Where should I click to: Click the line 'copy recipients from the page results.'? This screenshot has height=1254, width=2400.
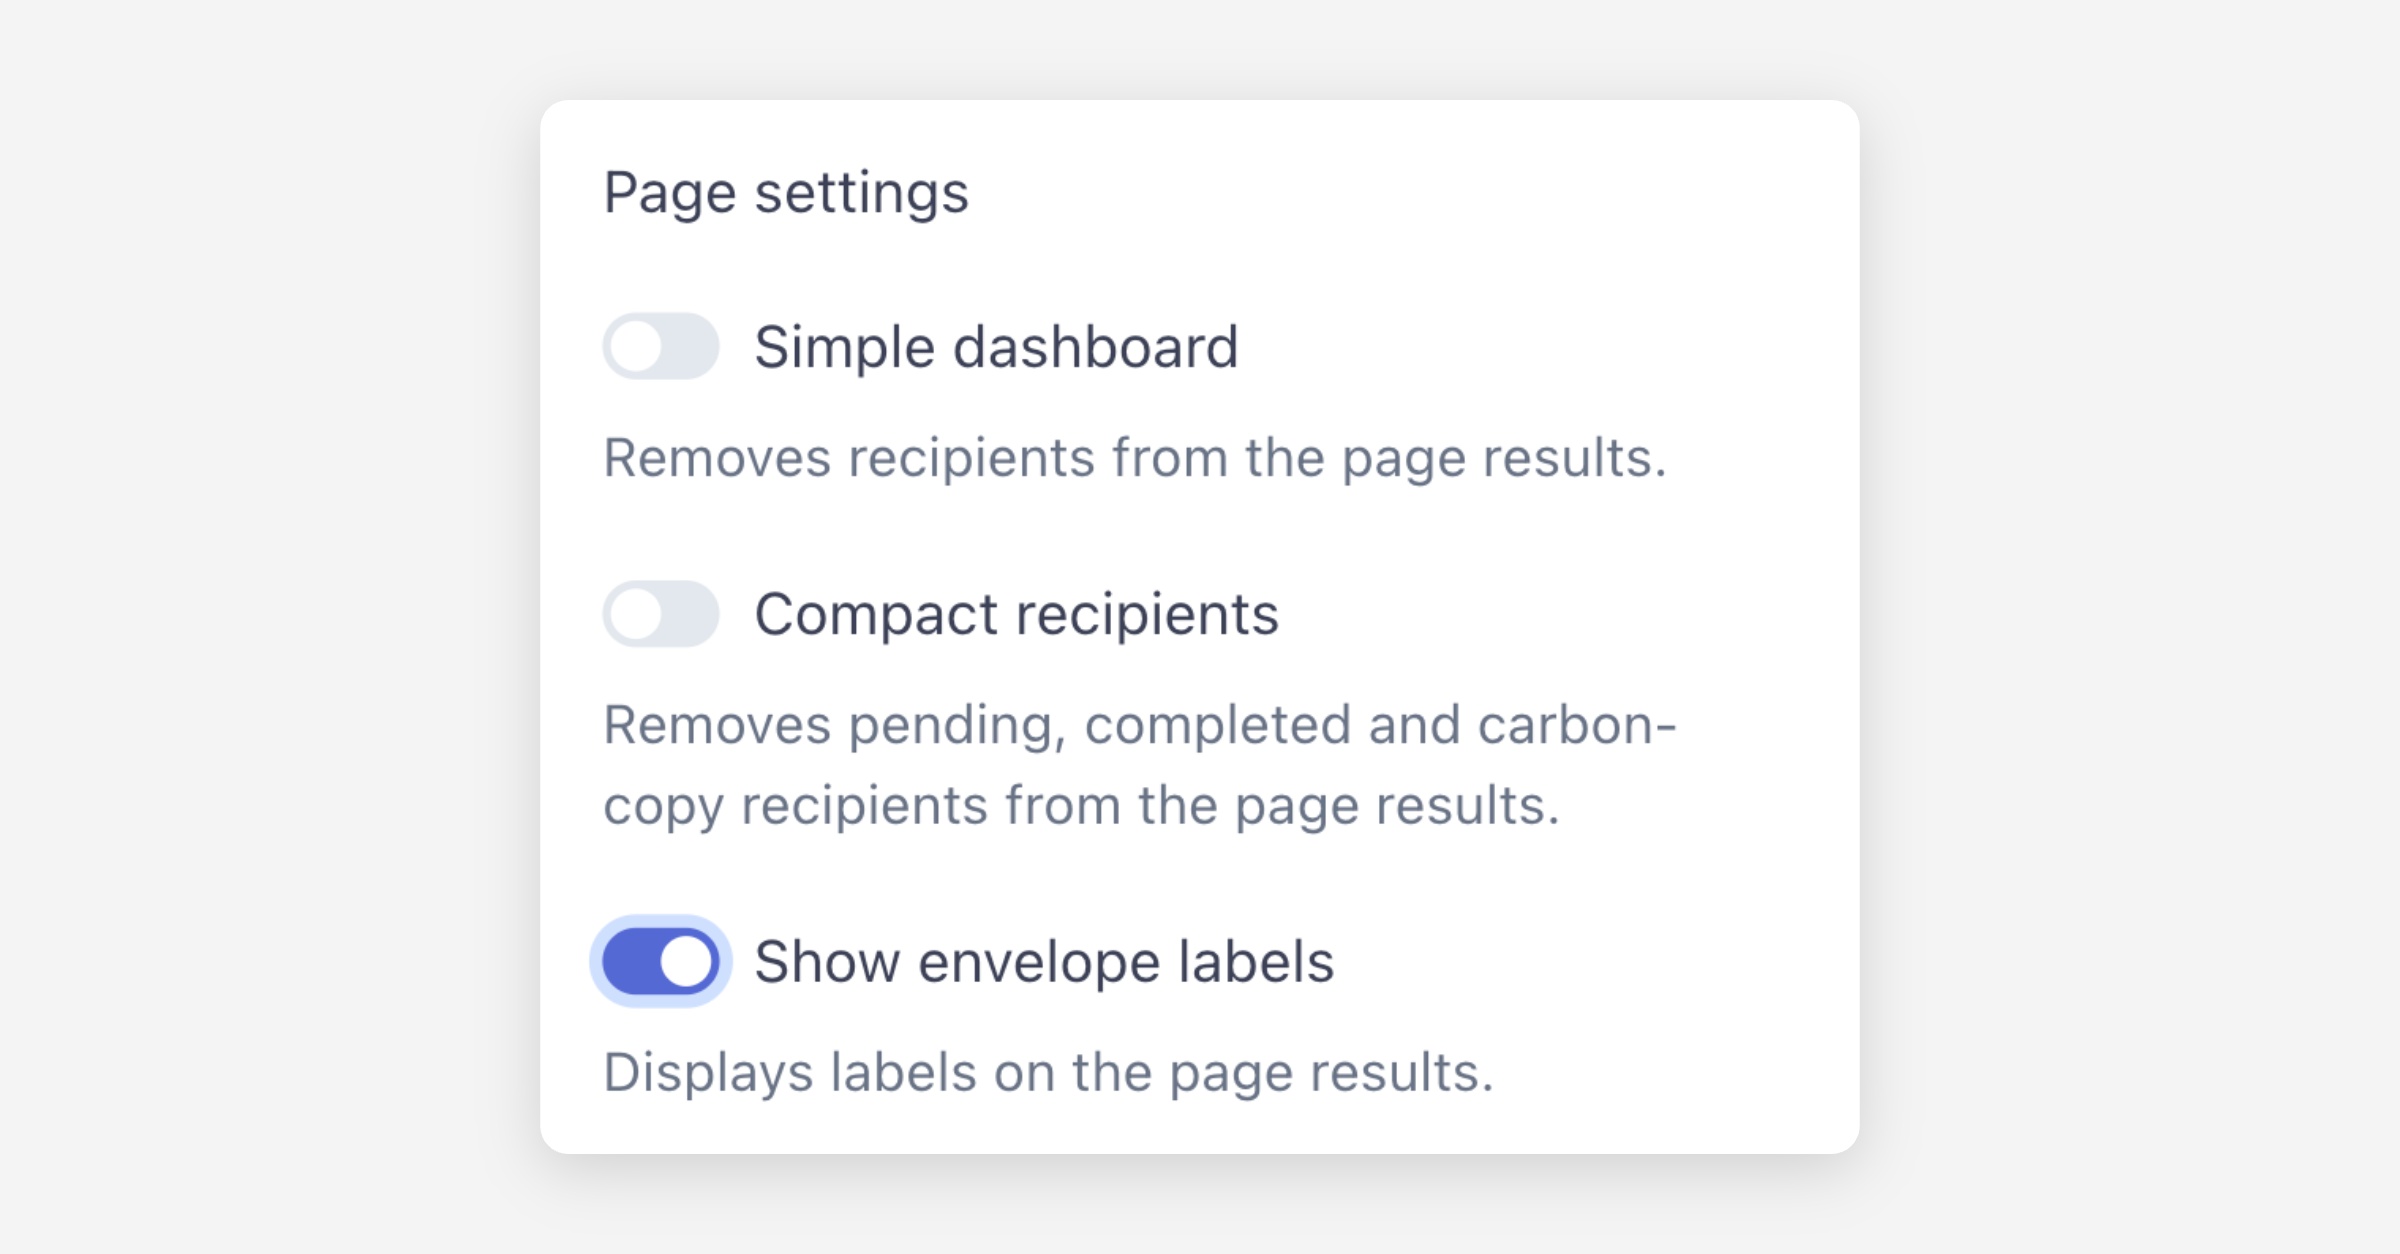1081,805
